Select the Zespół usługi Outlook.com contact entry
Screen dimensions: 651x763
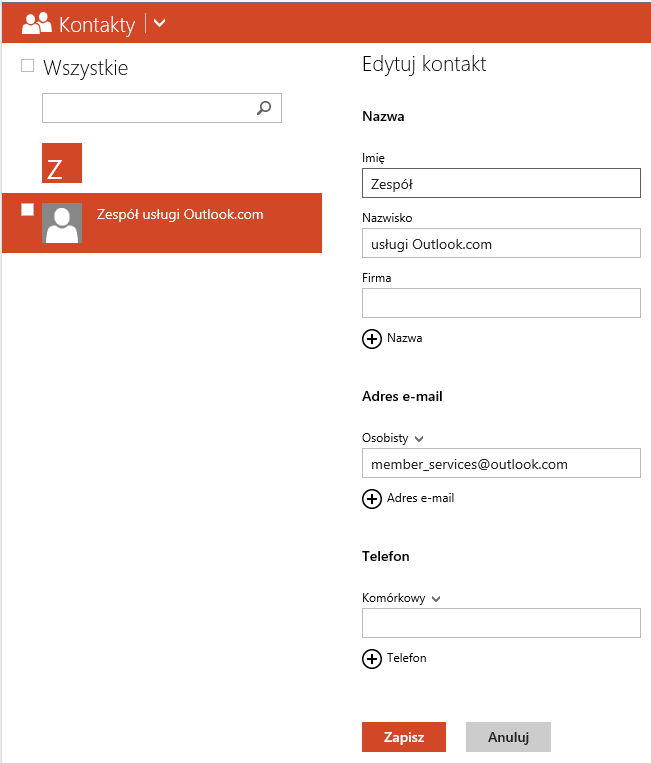(x=180, y=215)
